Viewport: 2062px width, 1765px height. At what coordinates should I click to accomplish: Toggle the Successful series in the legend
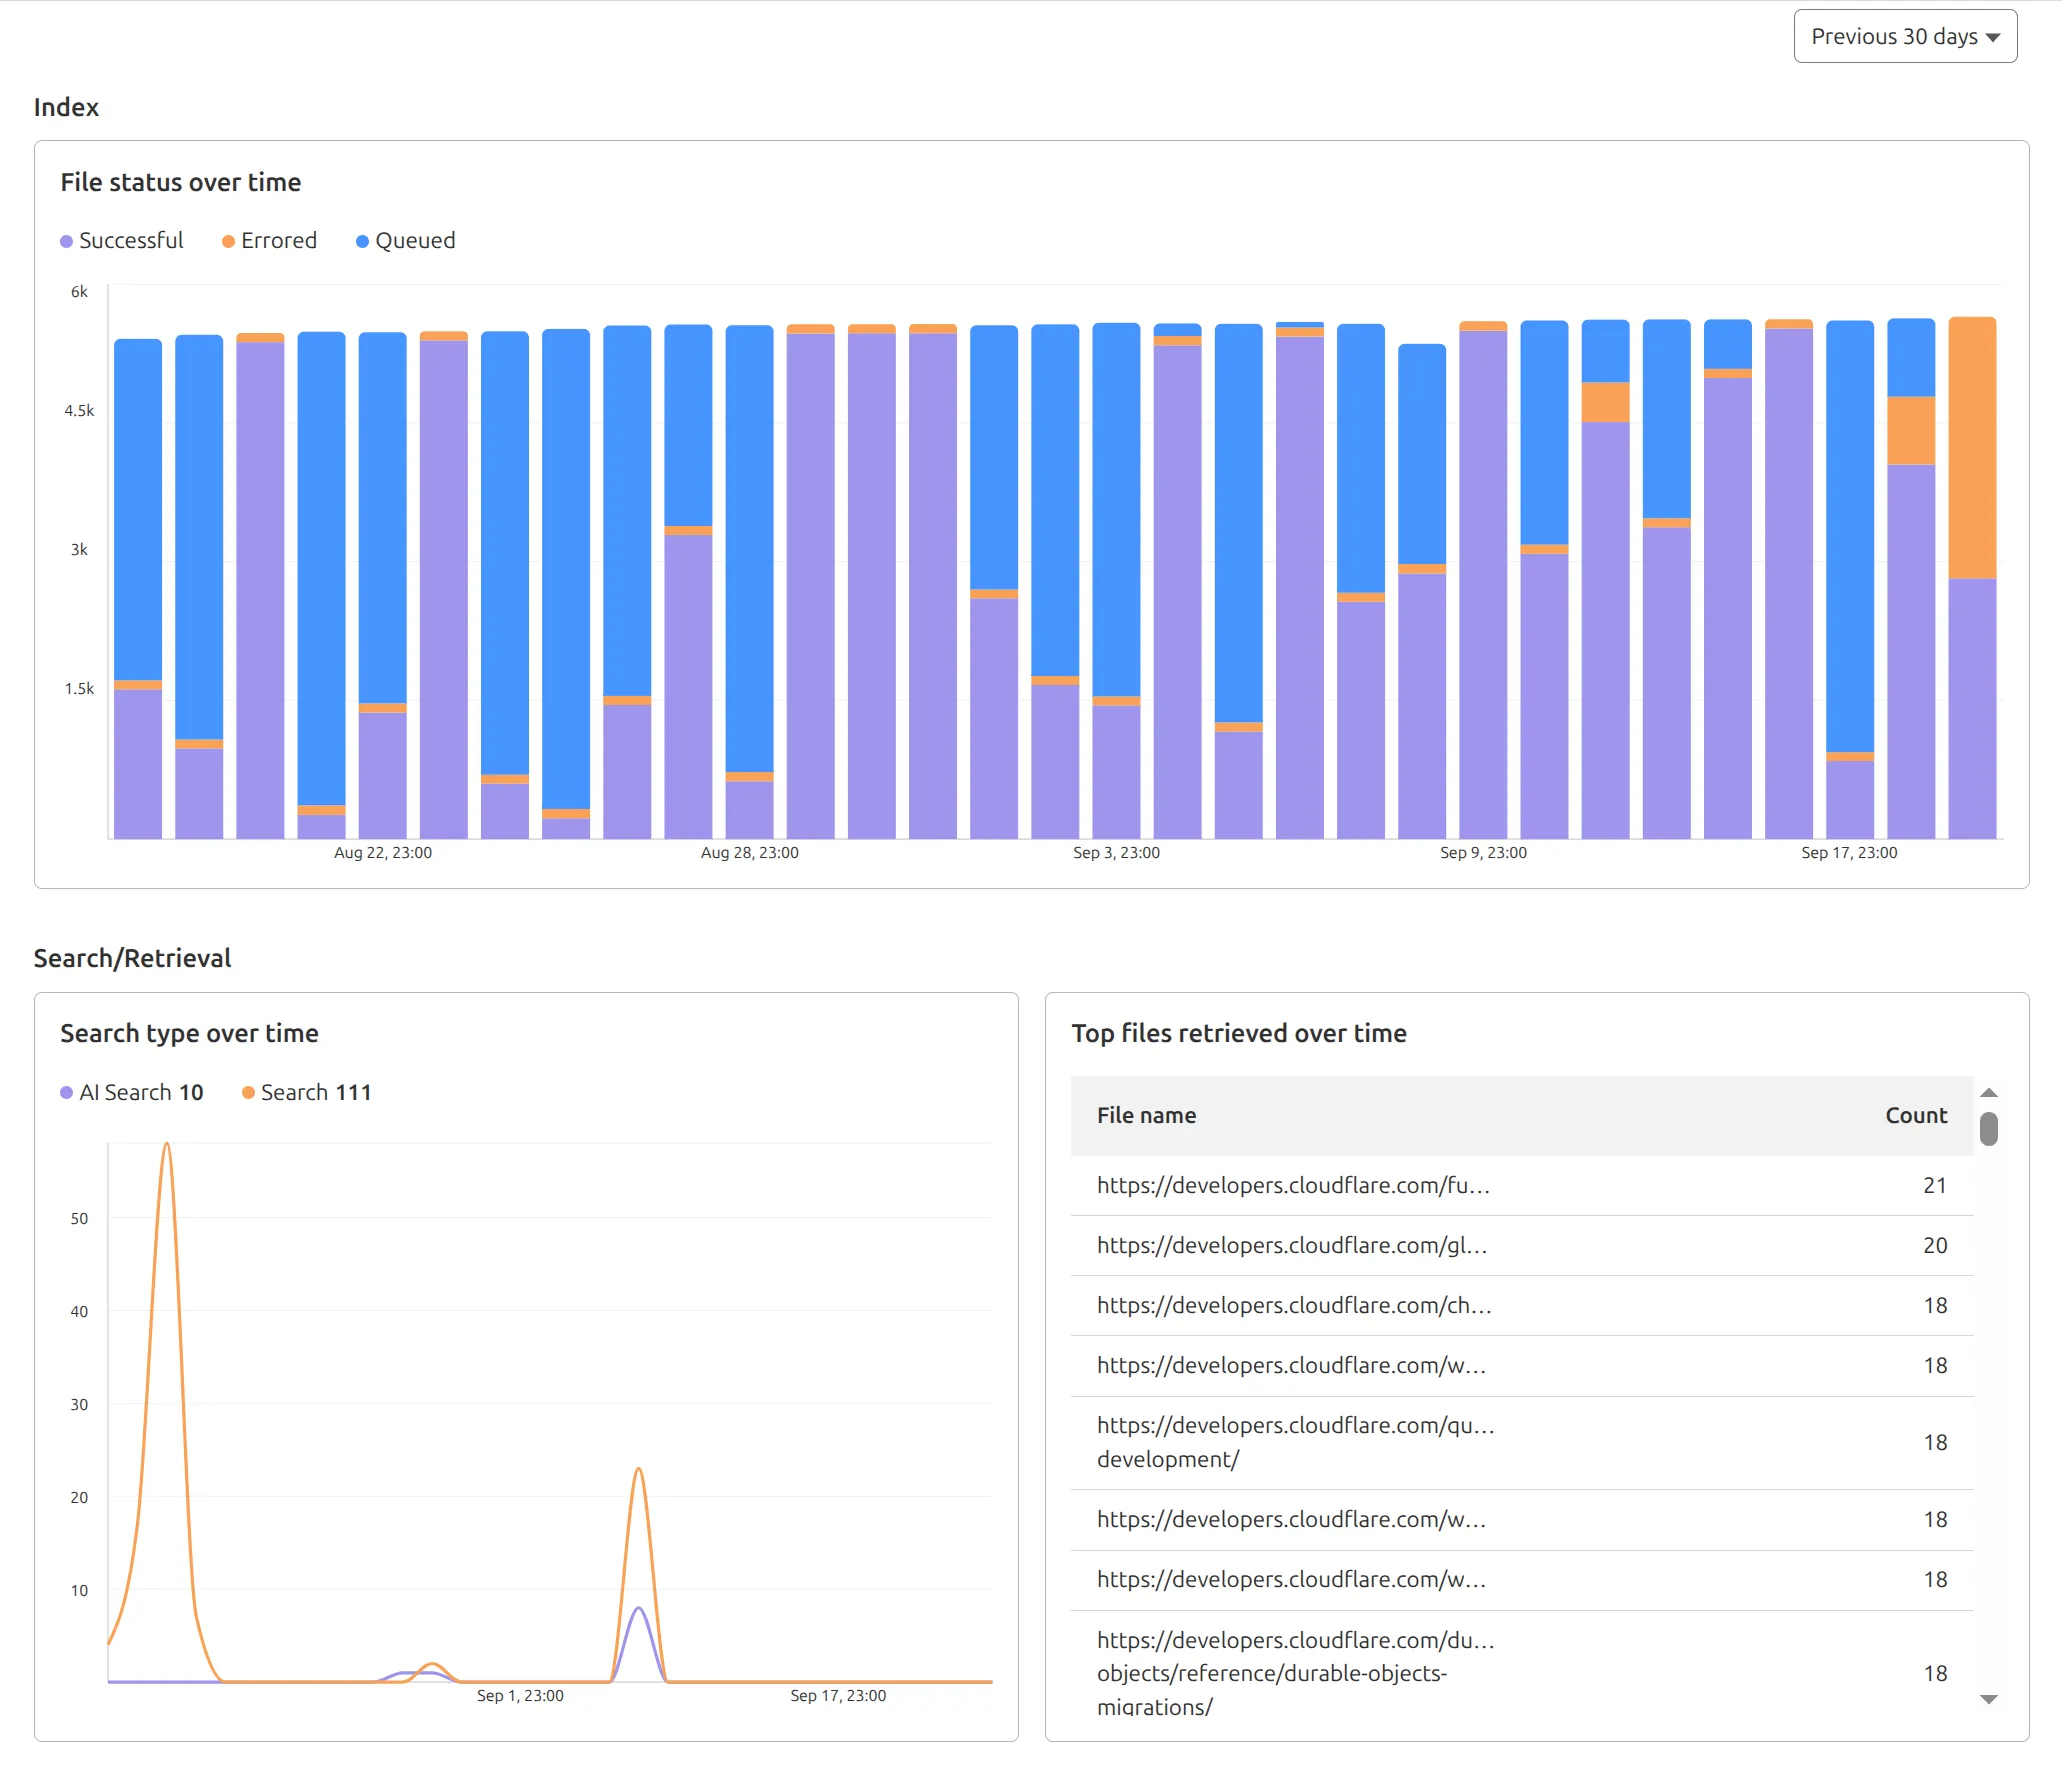click(x=122, y=240)
